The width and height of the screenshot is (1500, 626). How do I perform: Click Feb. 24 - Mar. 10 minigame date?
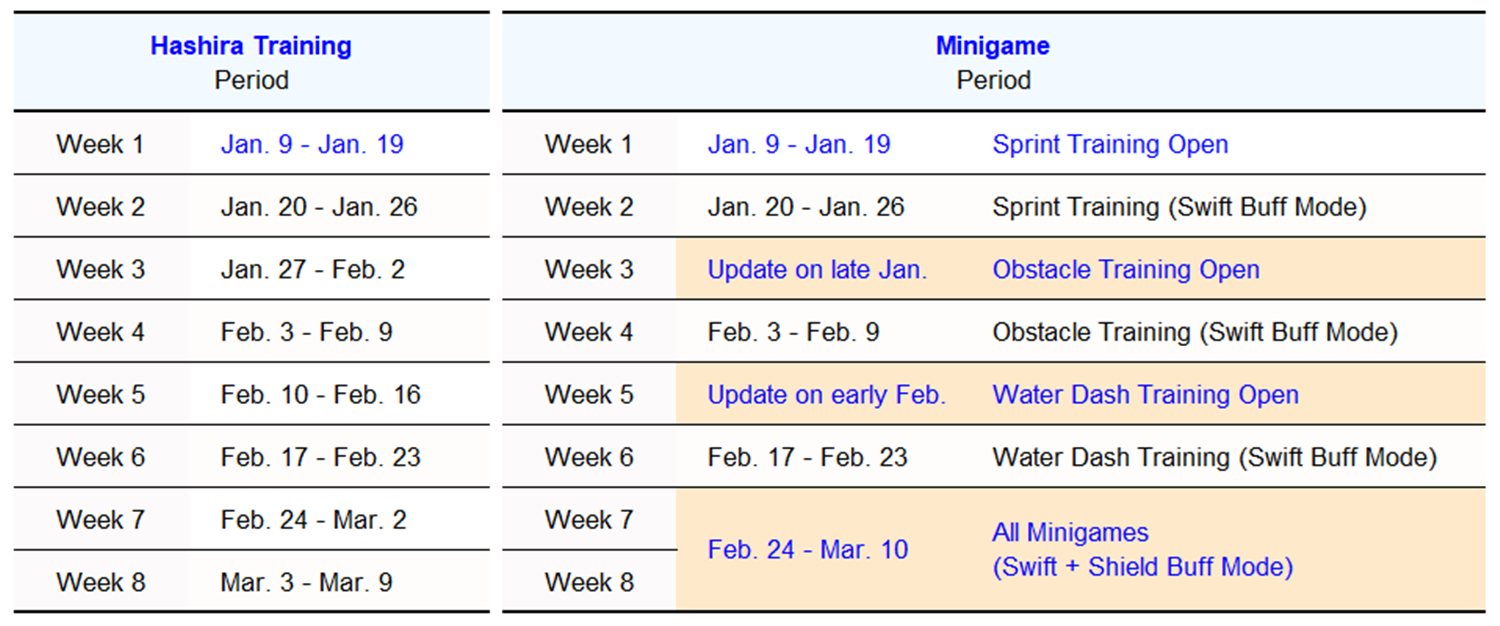click(x=808, y=550)
